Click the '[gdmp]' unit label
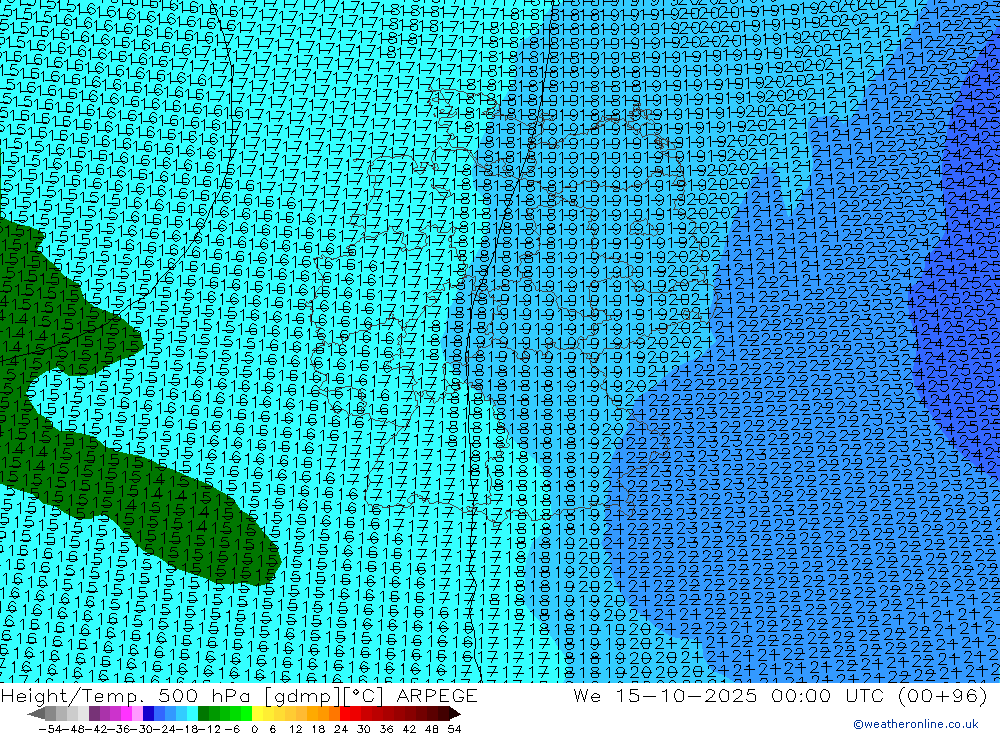Screen dimensions: 1000x733 pos(301,695)
